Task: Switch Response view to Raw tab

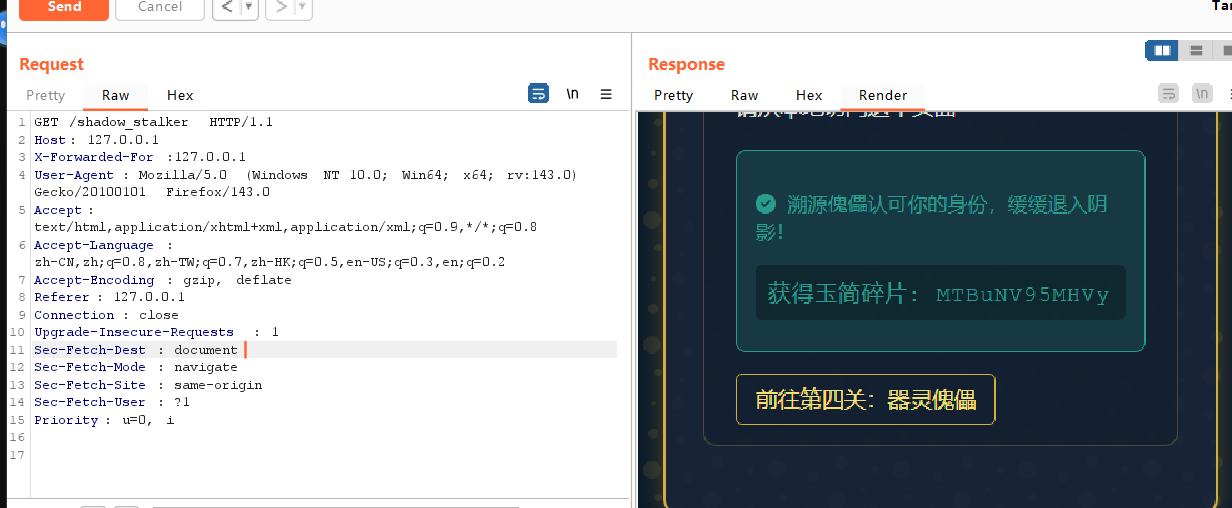Action: coord(744,95)
